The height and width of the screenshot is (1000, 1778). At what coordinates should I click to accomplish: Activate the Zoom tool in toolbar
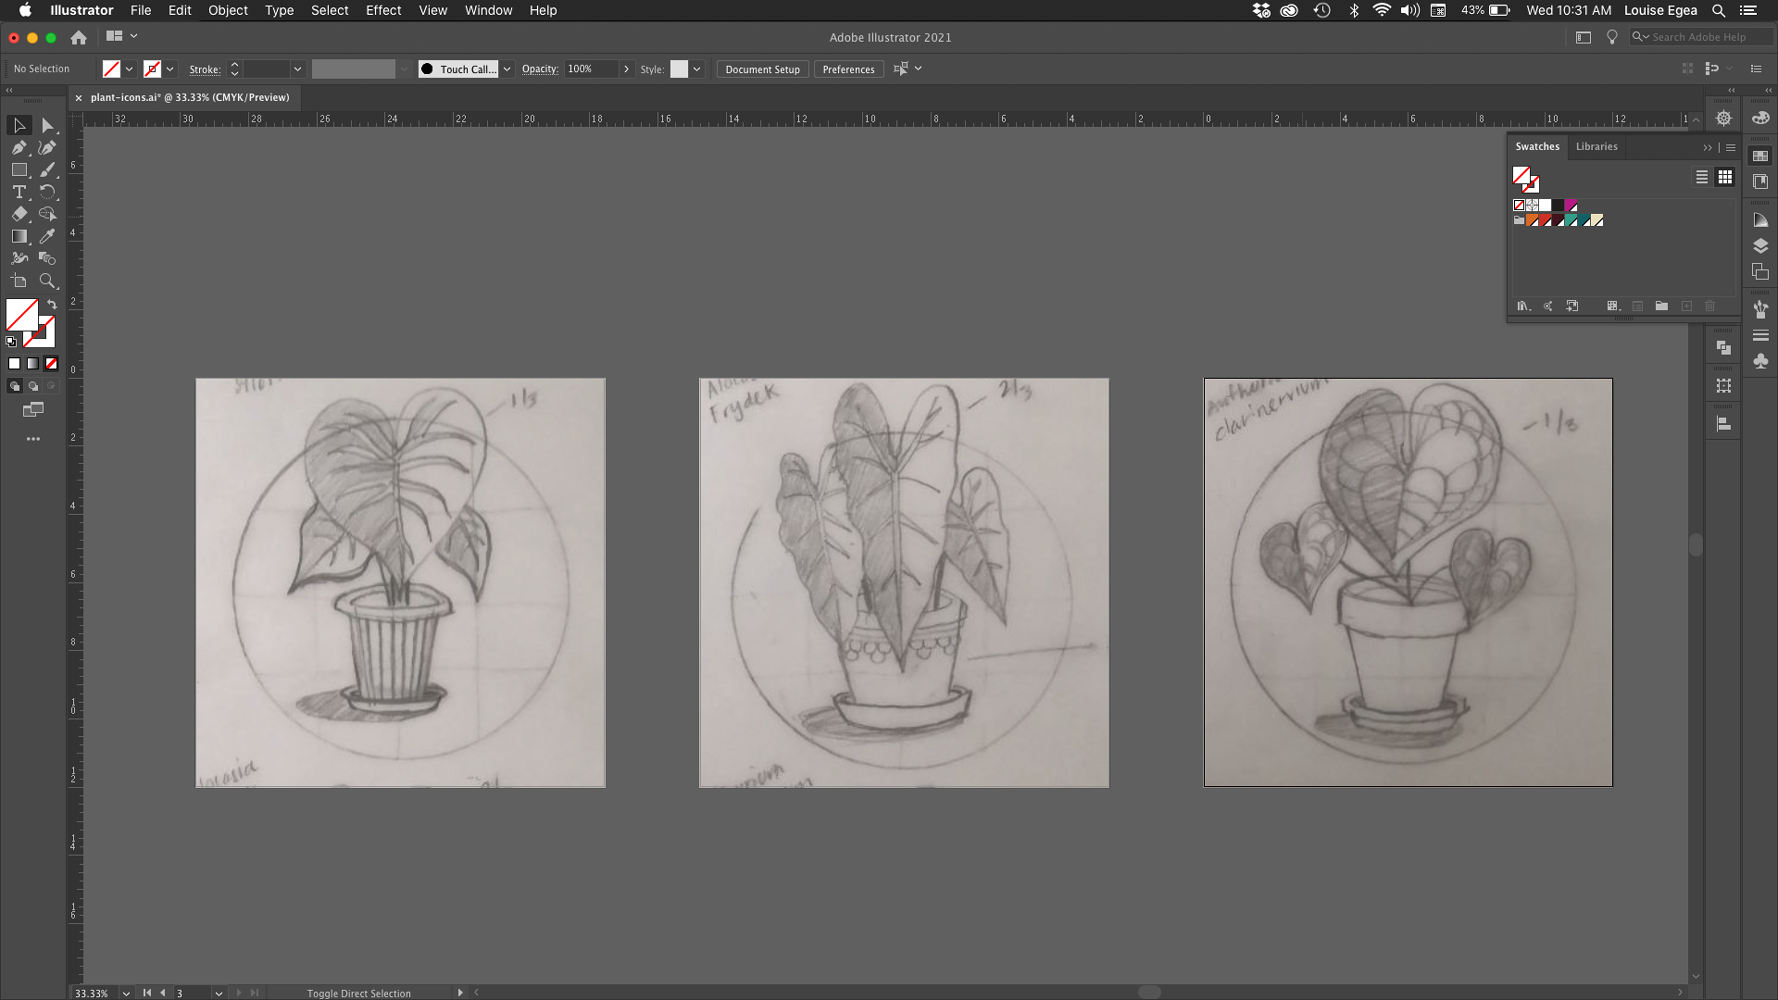tap(47, 281)
